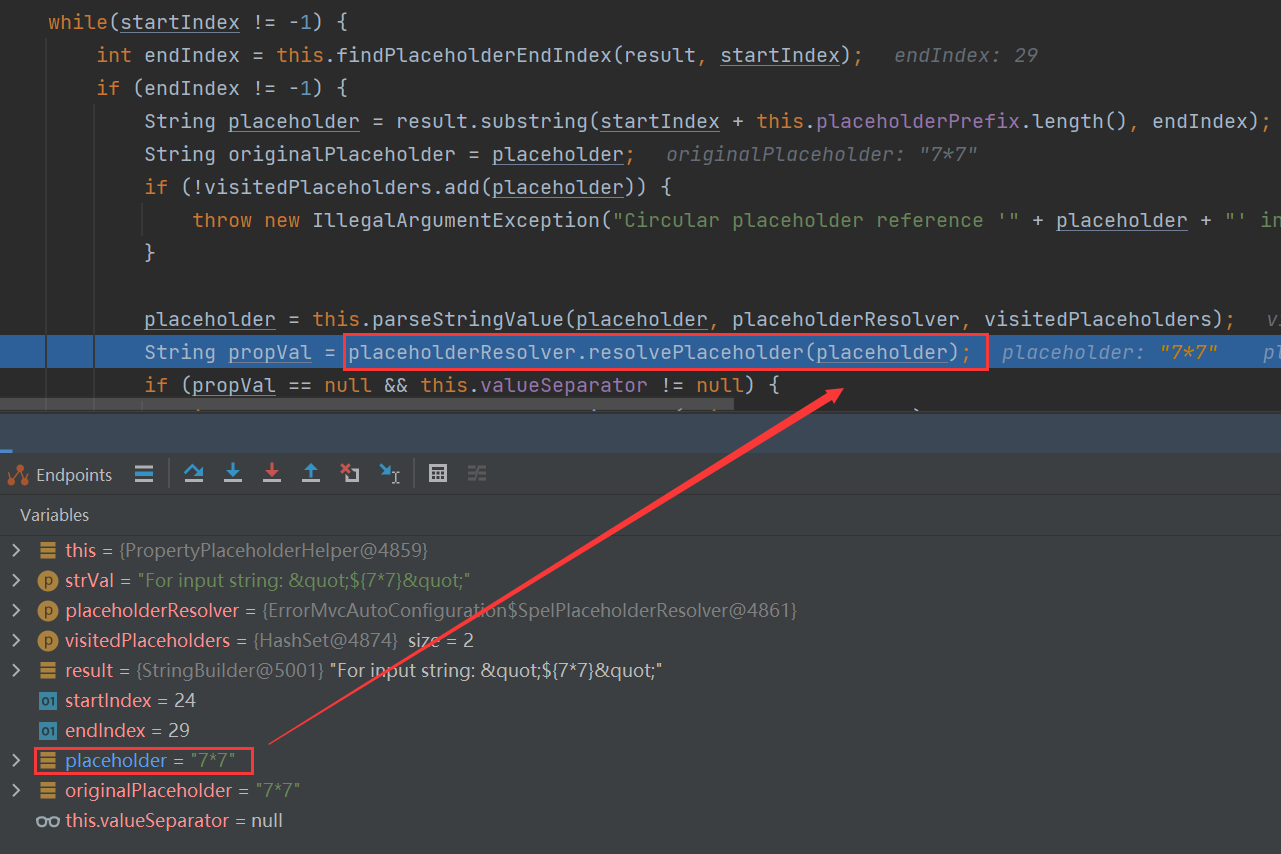Screen dimensions: 1281x854
Task: Click the Step Out up-arrow icon
Action: (x=310, y=473)
